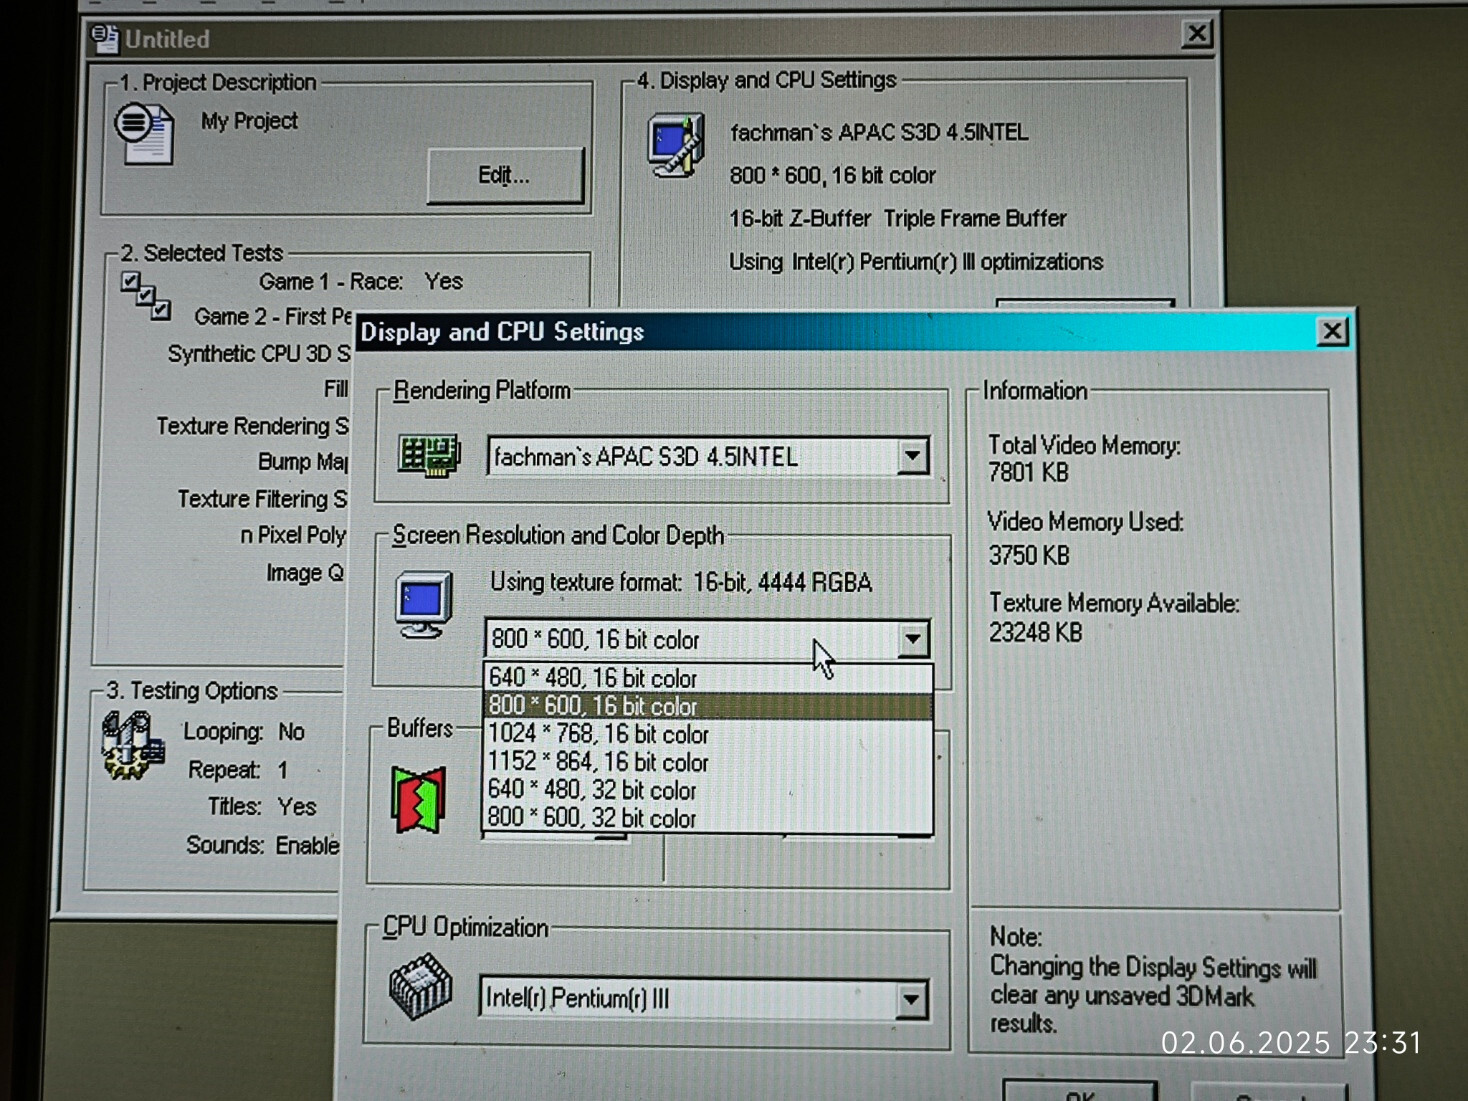Open the CPU Optimization dropdown arrow

[911, 999]
